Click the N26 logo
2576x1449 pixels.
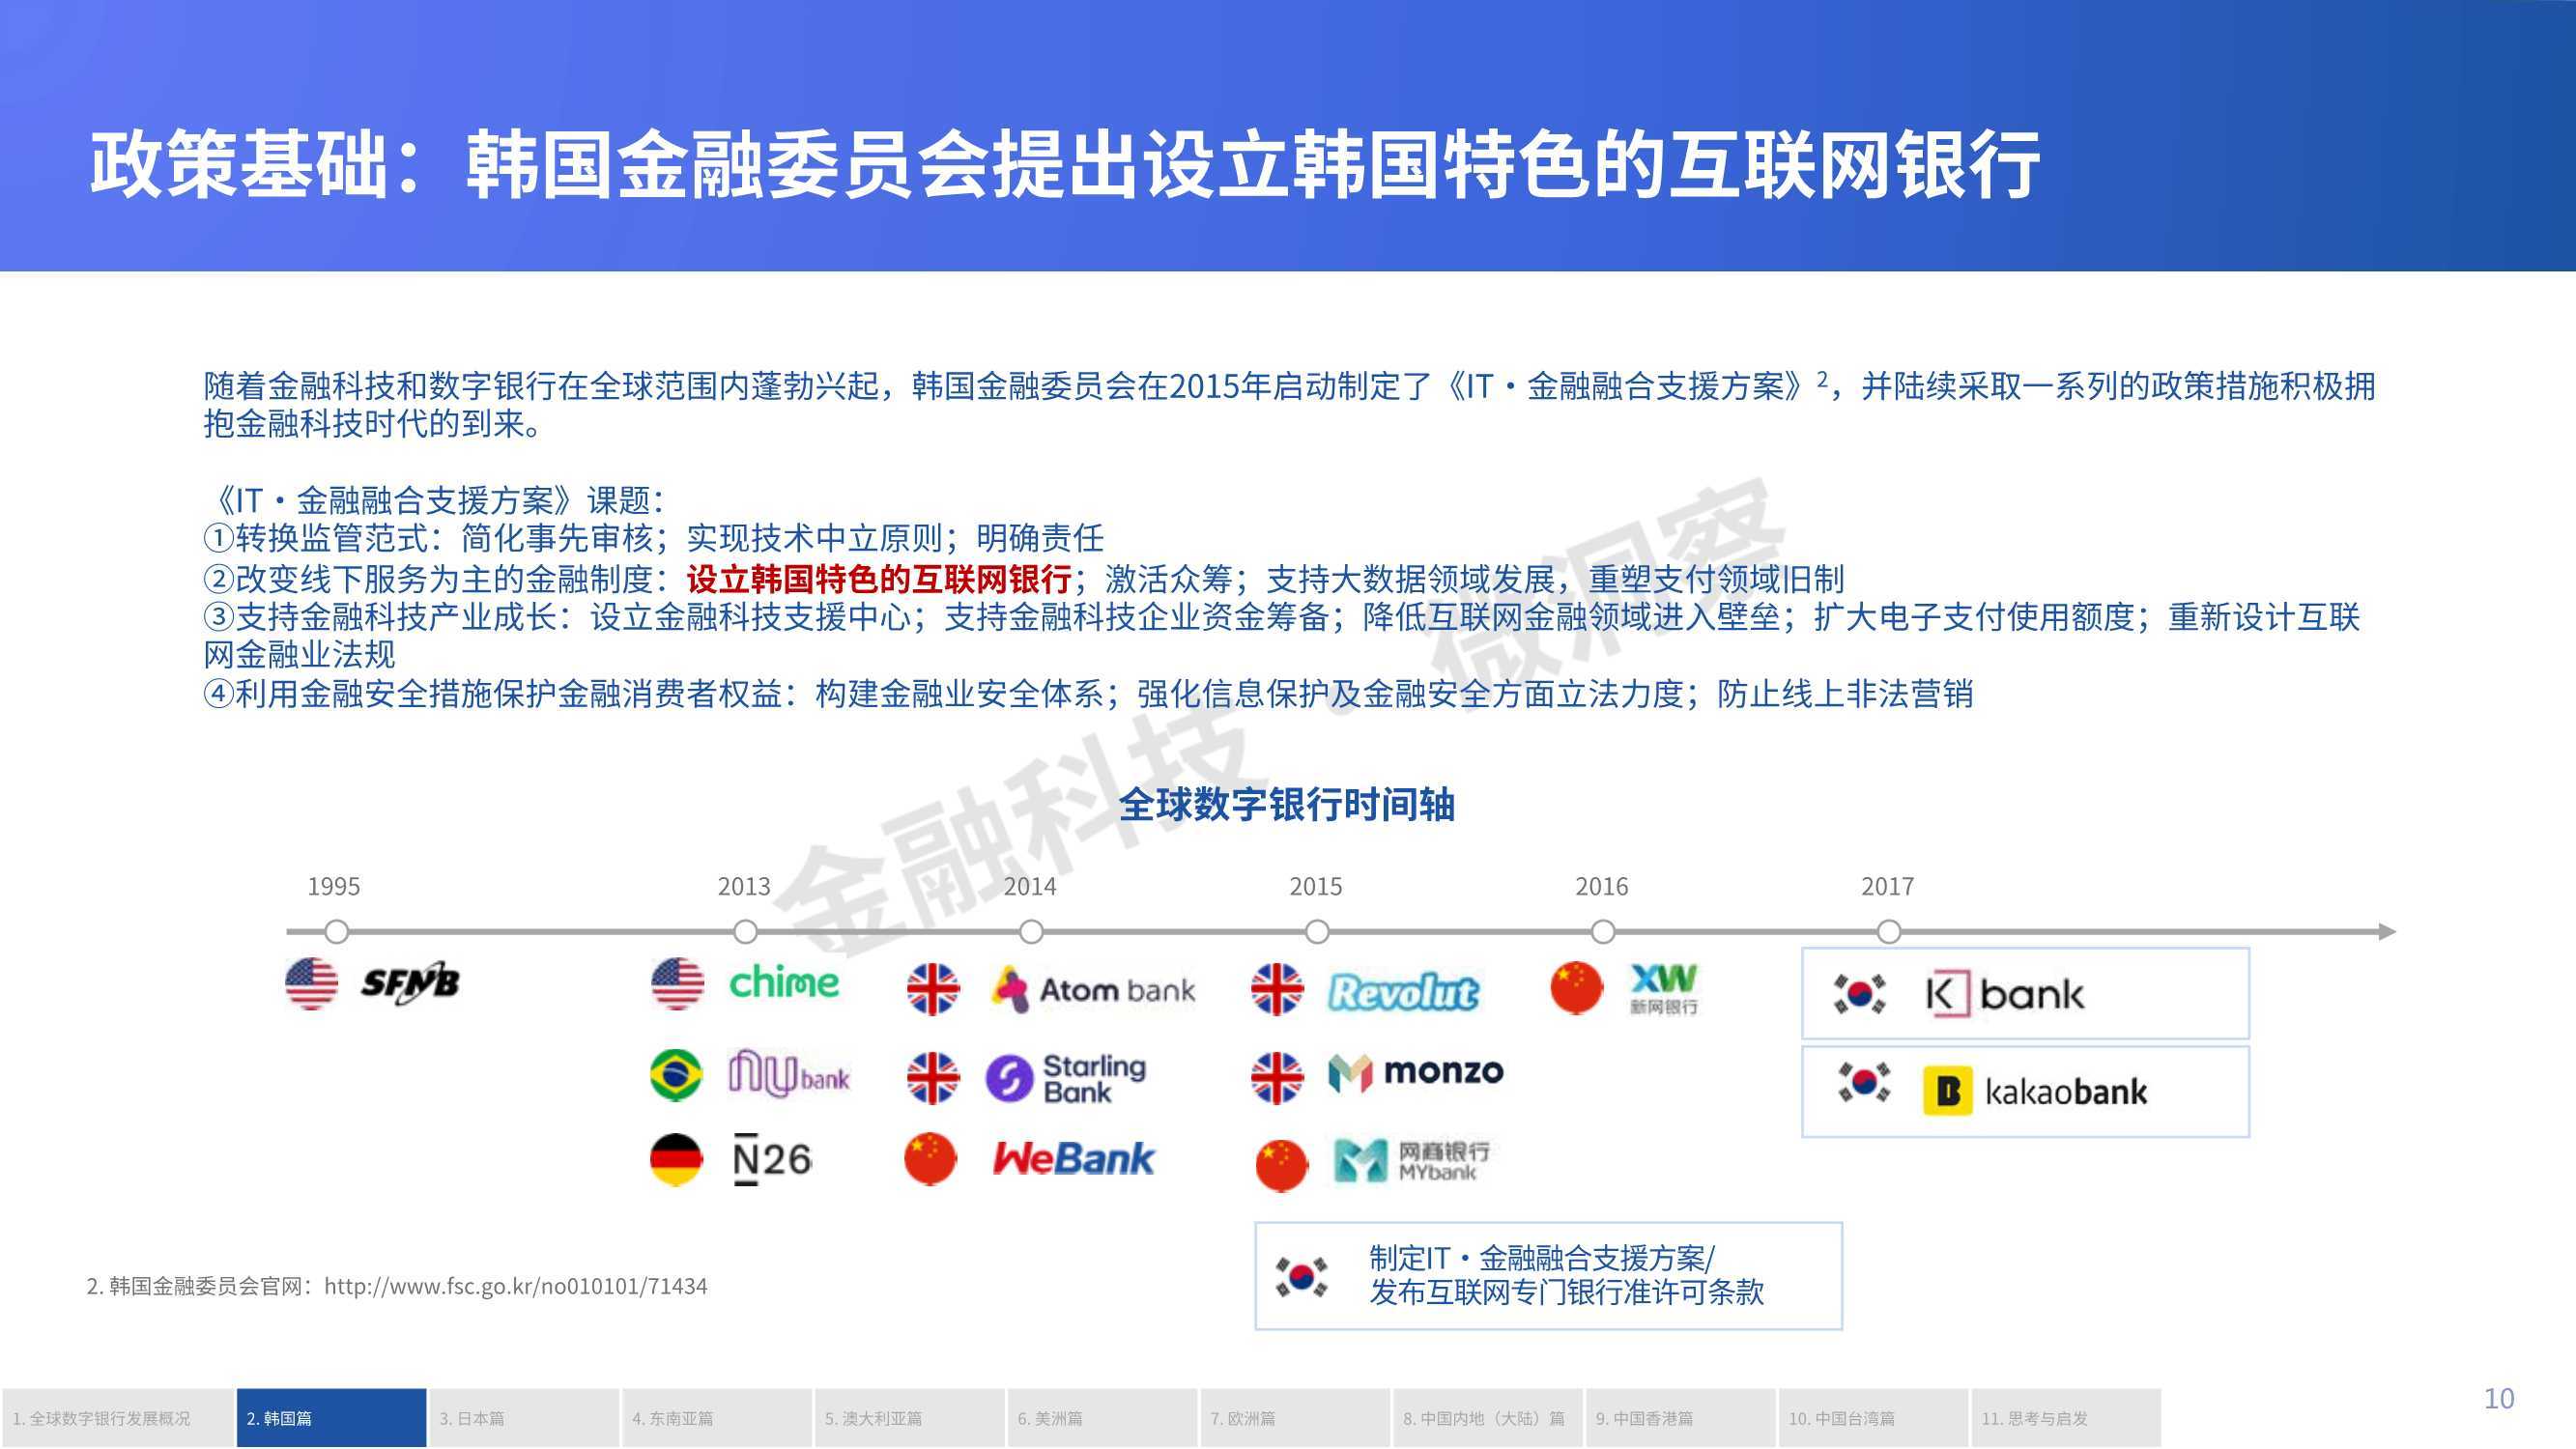(772, 1159)
